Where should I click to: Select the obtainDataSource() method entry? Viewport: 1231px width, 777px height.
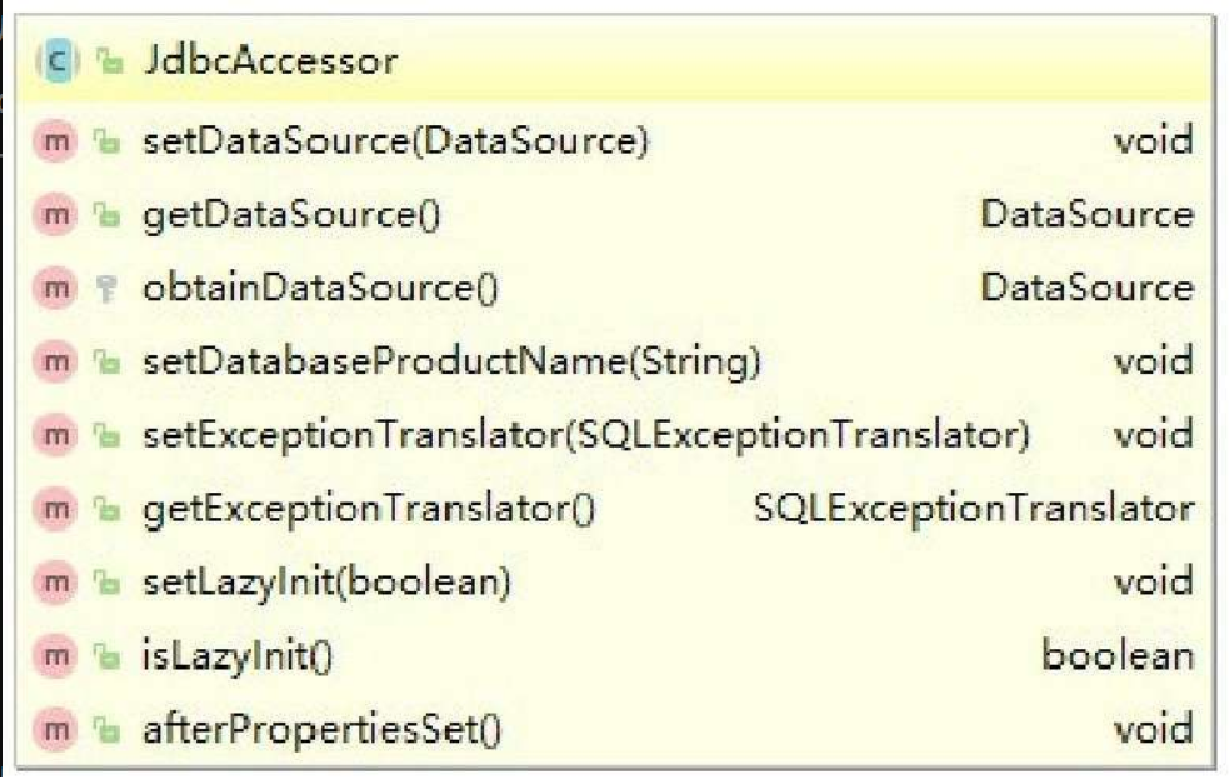(x=615, y=289)
